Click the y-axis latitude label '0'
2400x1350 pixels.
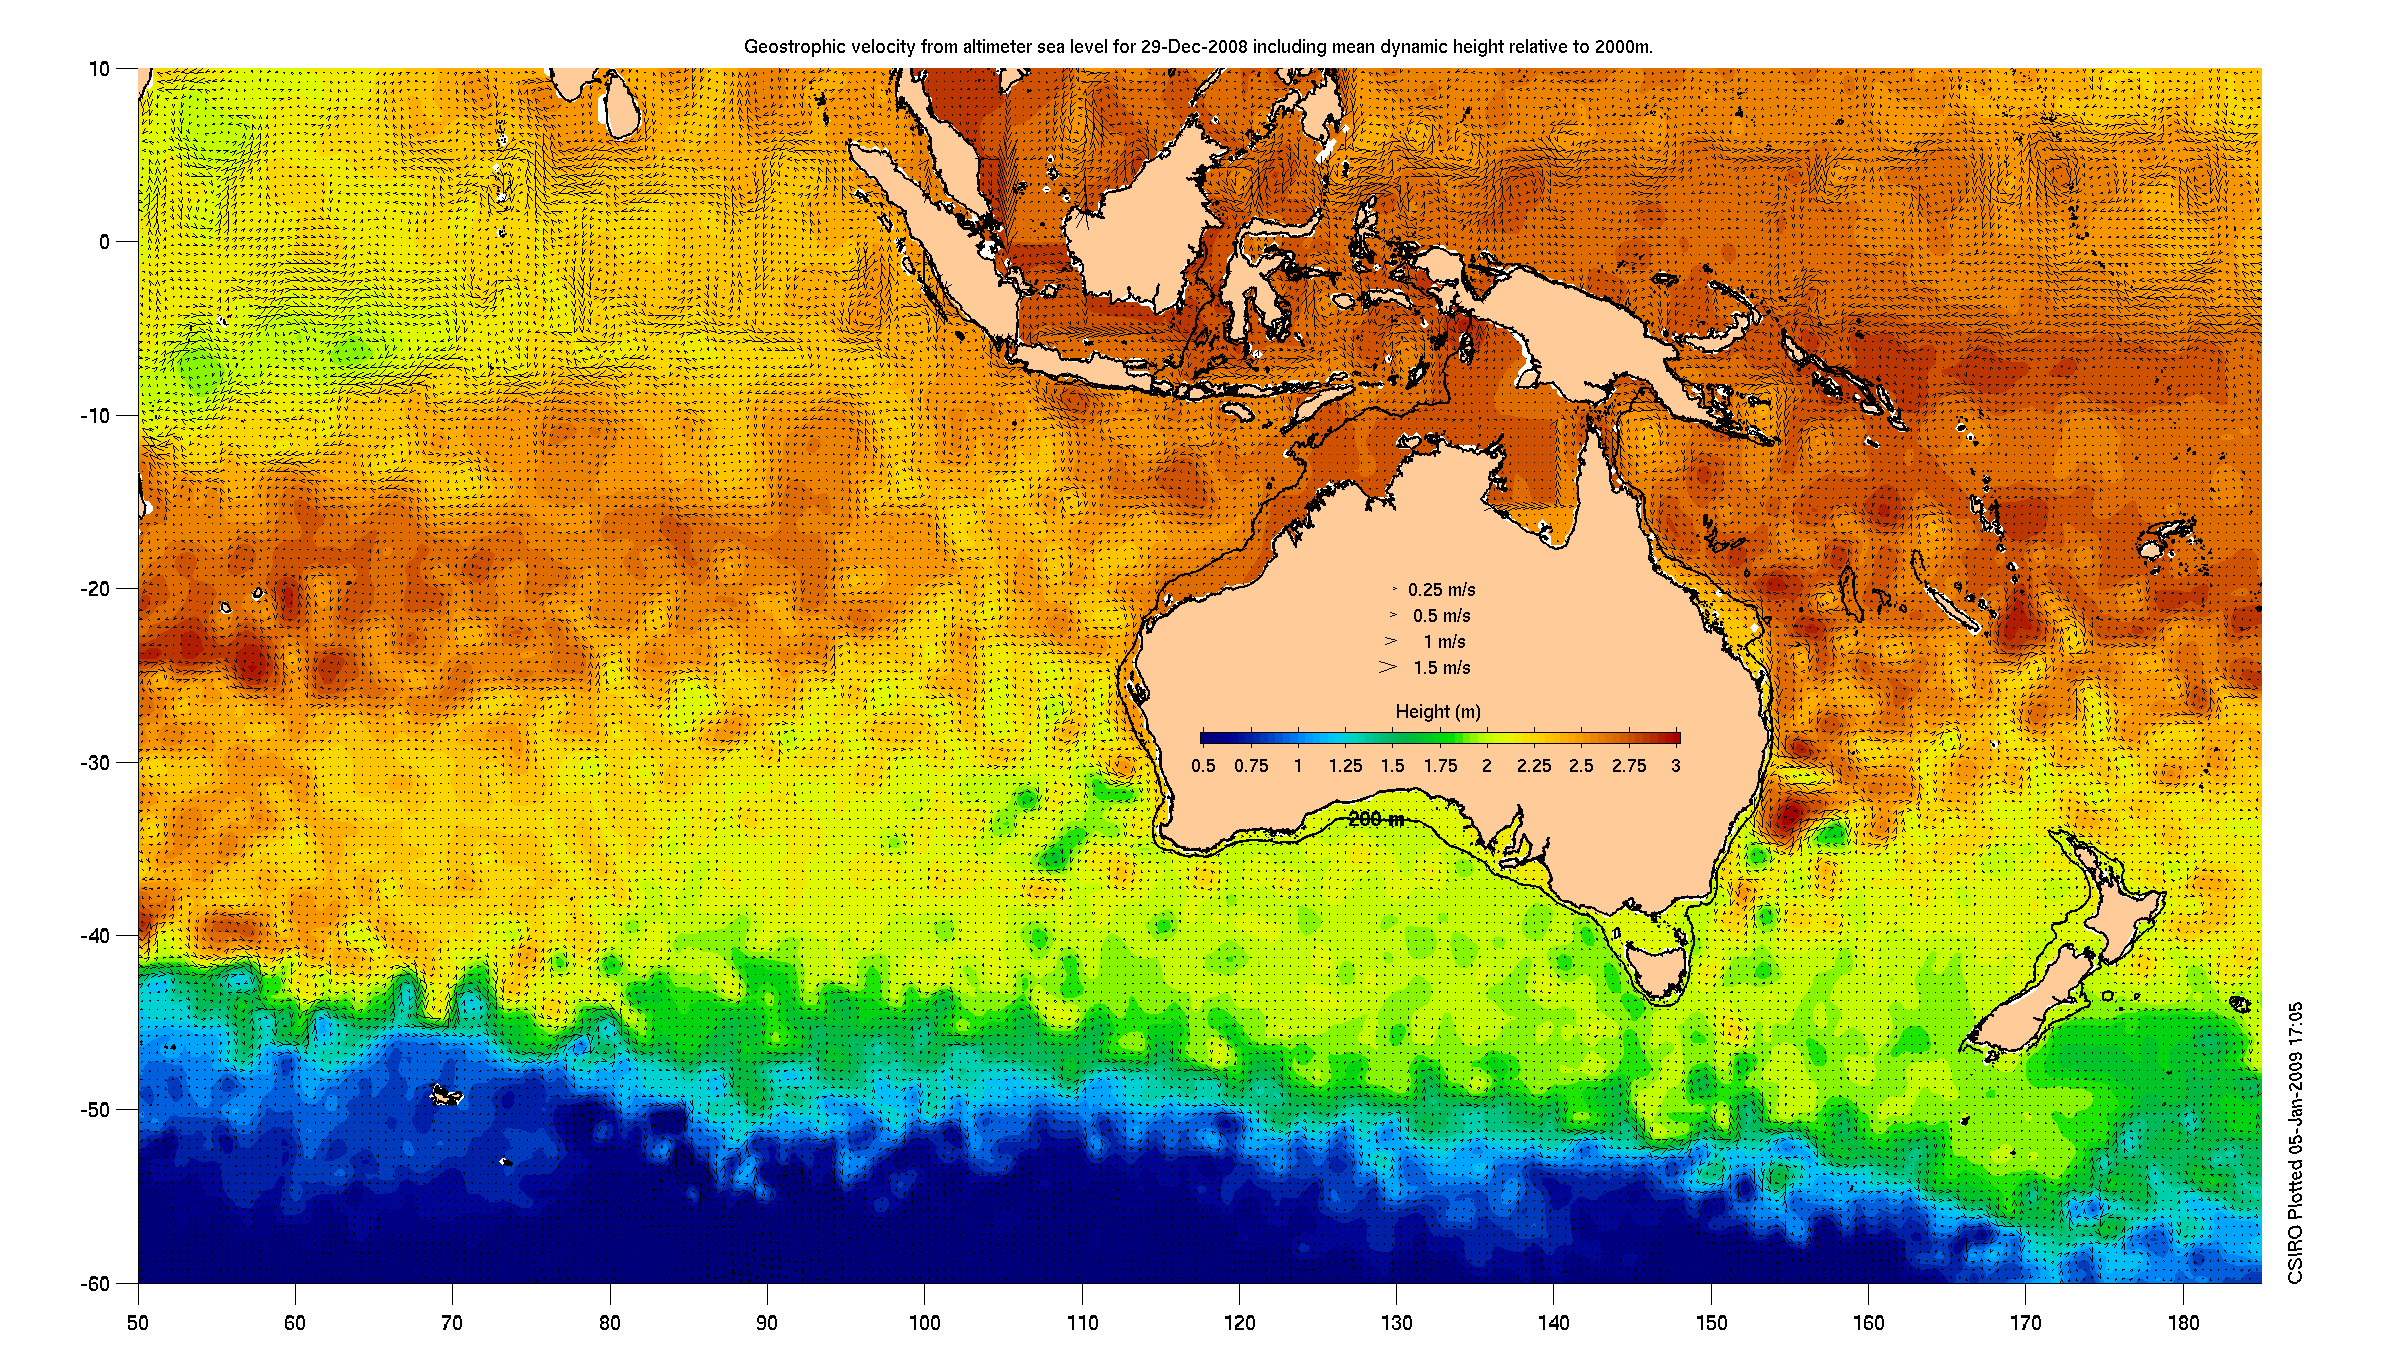click(104, 242)
